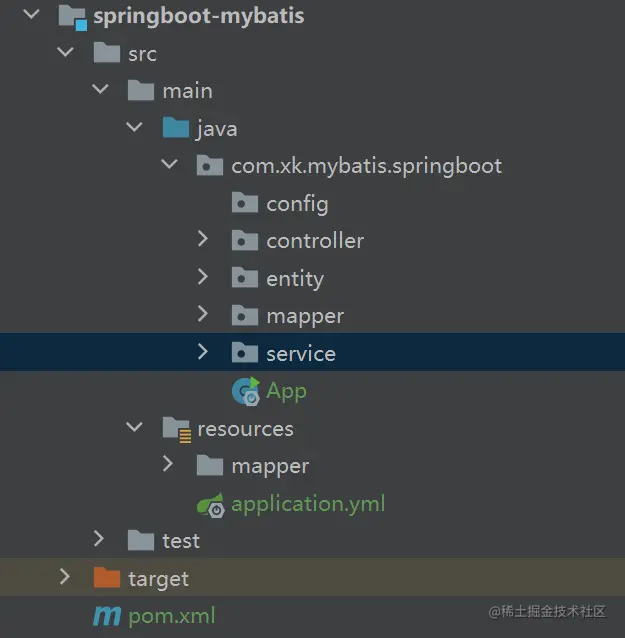
Task: Click the App Spring Boot class icon
Action: [x=245, y=391]
